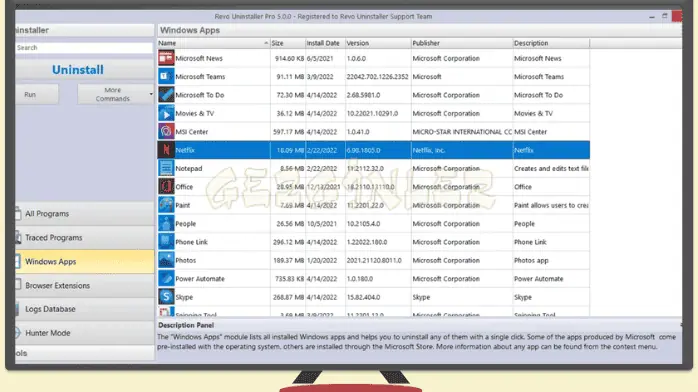Click the 1/20/2022 install date cell
698x392 pixels.
322,260
